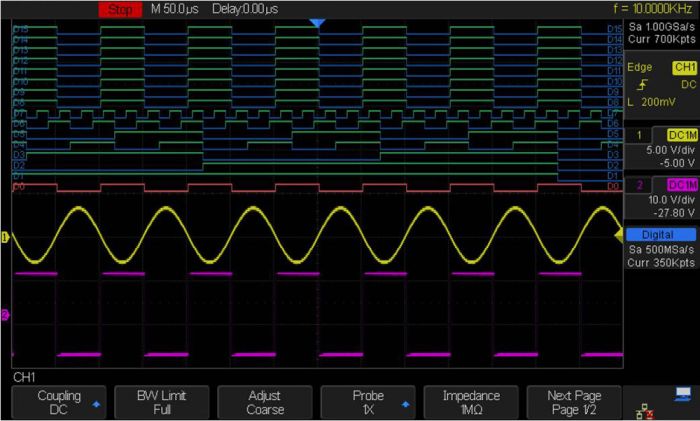Click the computer remote connection icon
Viewport: 700px width, 421px height.
pyautogui.click(x=681, y=396)
